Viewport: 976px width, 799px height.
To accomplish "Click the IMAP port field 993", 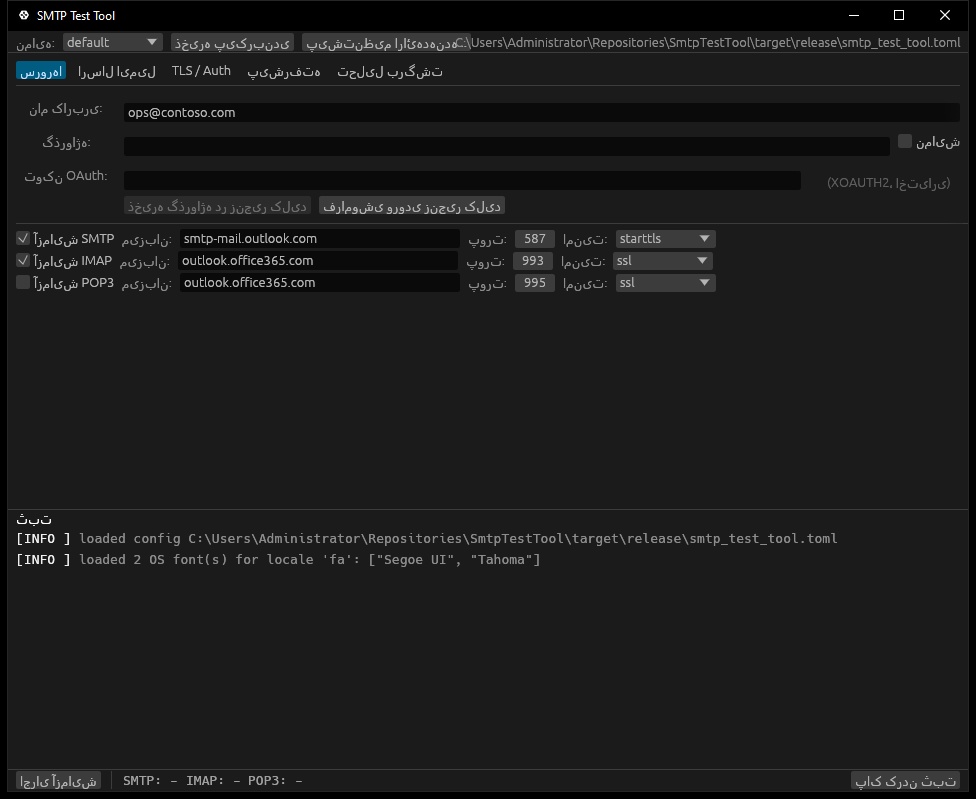I will coord(532,260).
